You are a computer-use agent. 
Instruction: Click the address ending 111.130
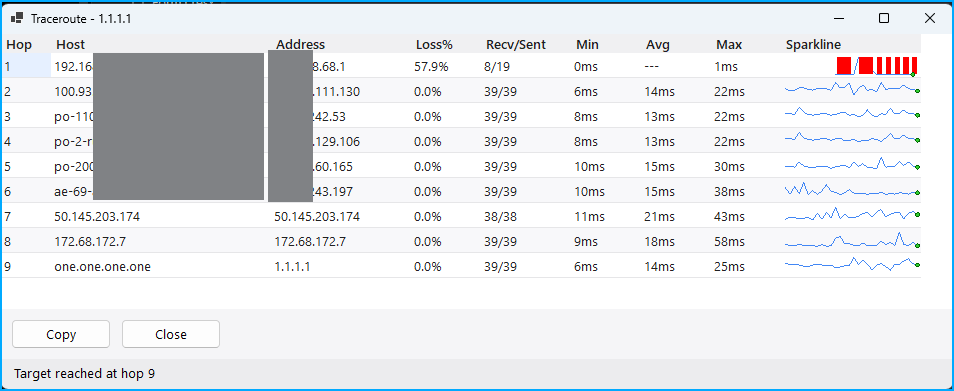coord(336,92)
